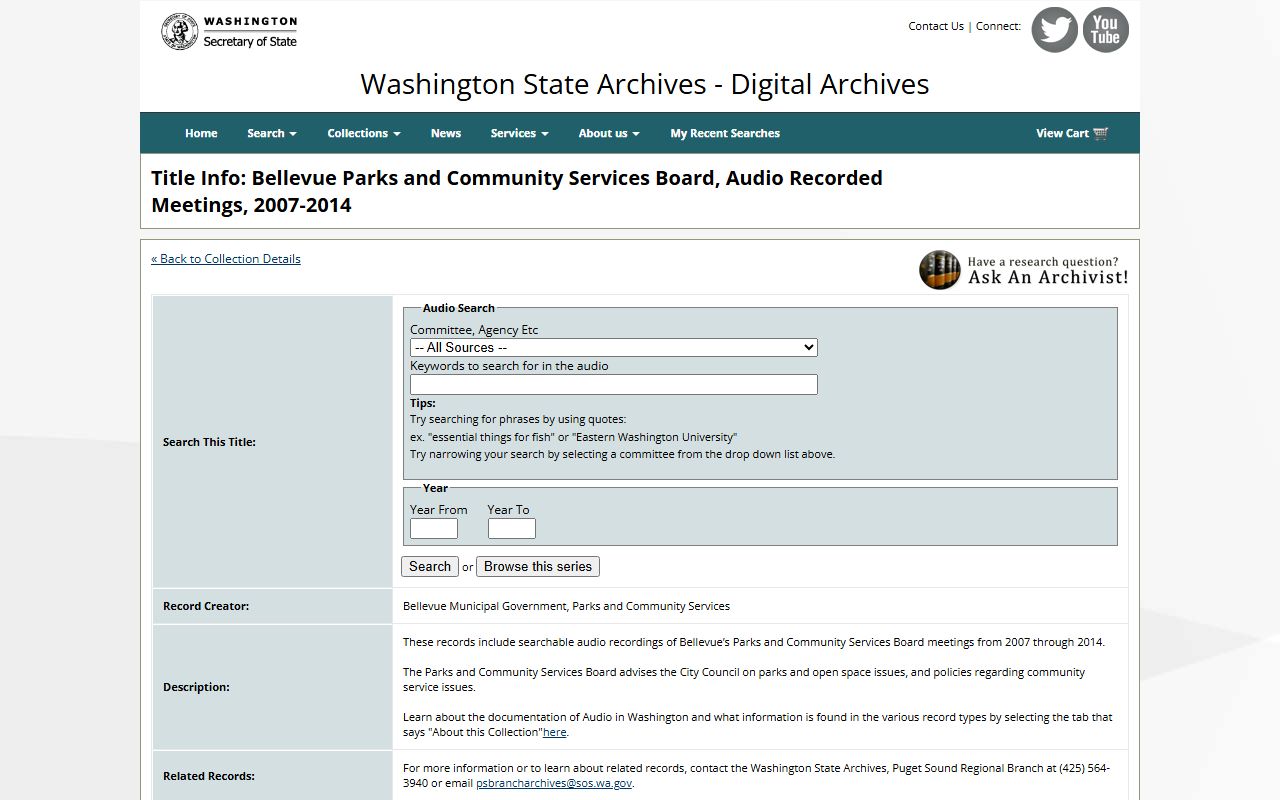Click the Title Info heading text
The height and width of the screenshot is (800, 1280).
517,191
